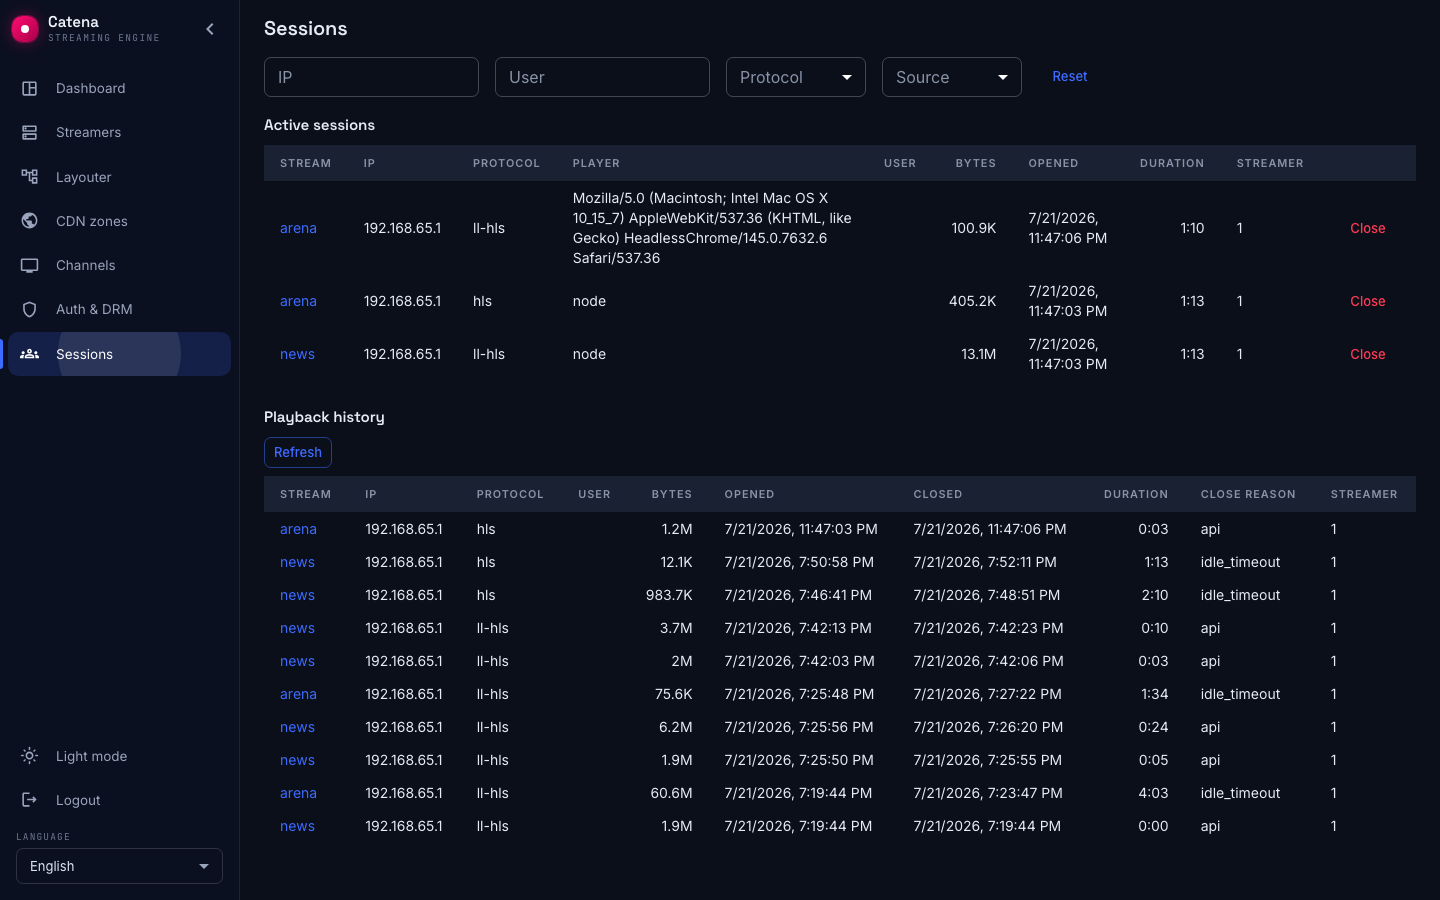1440x900 pixels.
Task: Click the User filter input field
Action: click(602, 77)
